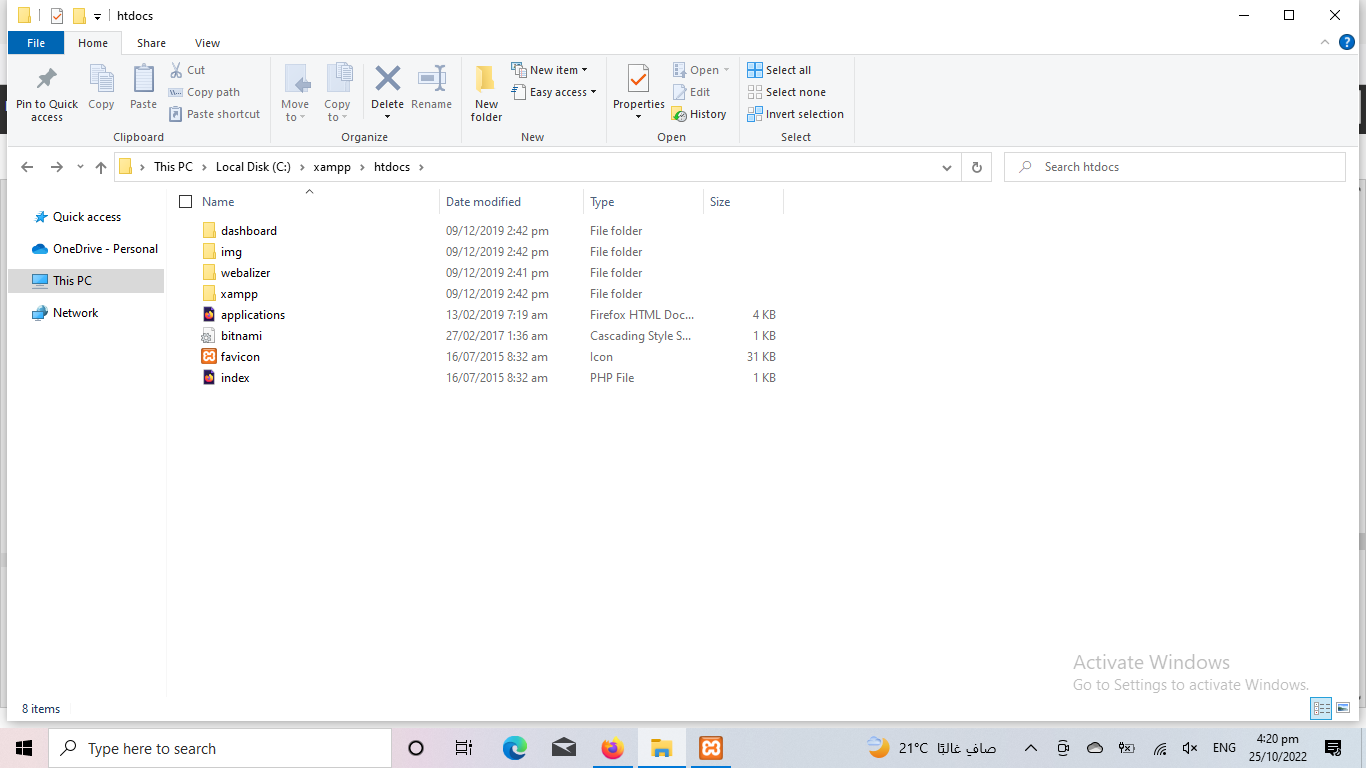
Task: Expand the address bar history dropdown
Action: pyautogui.click(x=946, y=168)
